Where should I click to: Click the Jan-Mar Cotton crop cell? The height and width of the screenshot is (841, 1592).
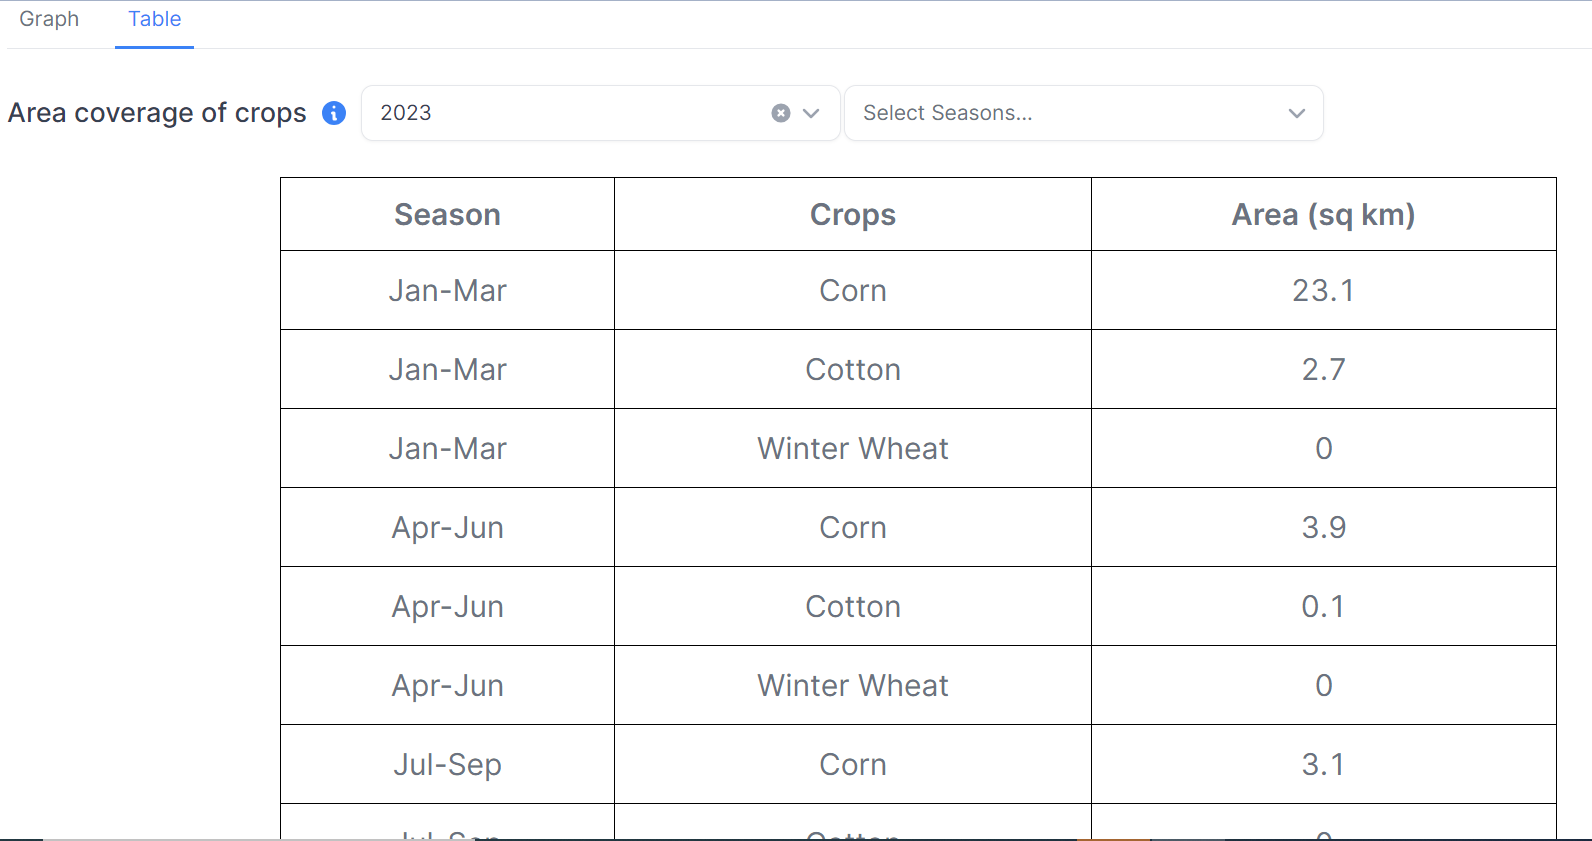coord(852,369)
